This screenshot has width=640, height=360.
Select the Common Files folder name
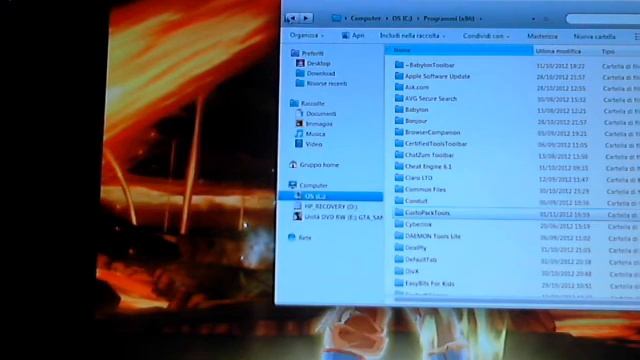pyautogui.click(x=425, y=189)
